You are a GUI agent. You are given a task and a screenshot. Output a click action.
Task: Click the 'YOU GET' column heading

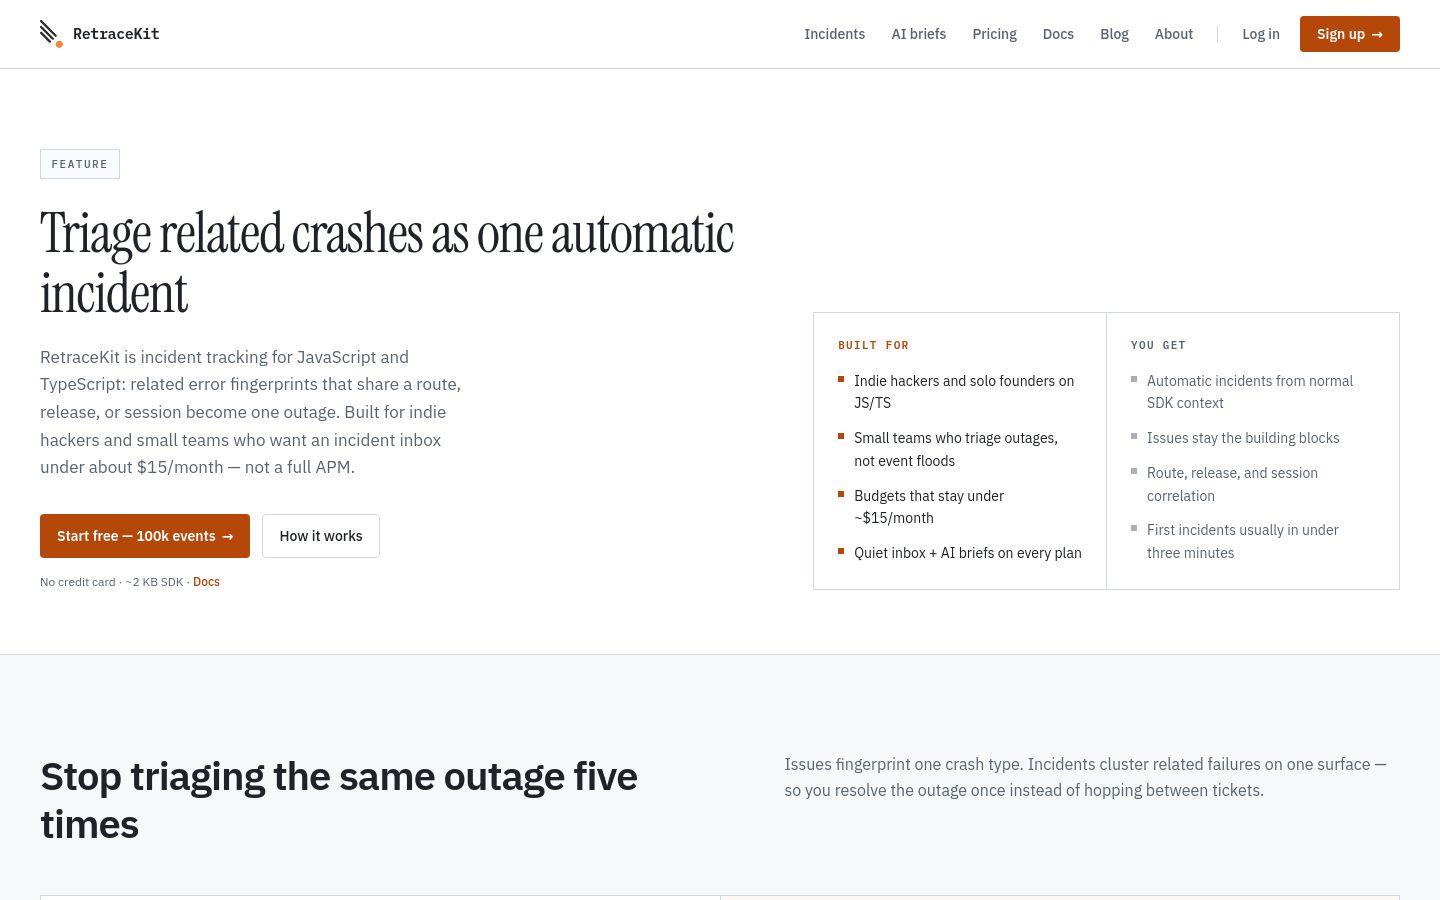1158,345
